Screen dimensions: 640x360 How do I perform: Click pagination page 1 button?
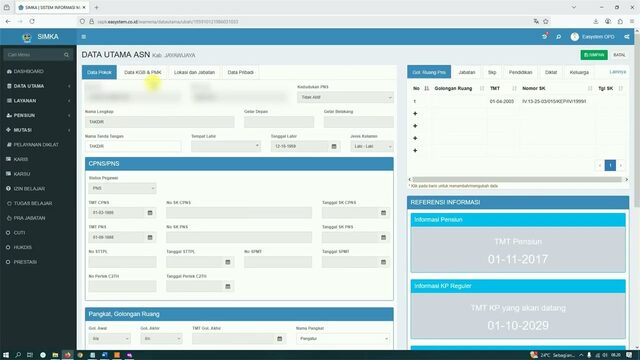point(610,165)
